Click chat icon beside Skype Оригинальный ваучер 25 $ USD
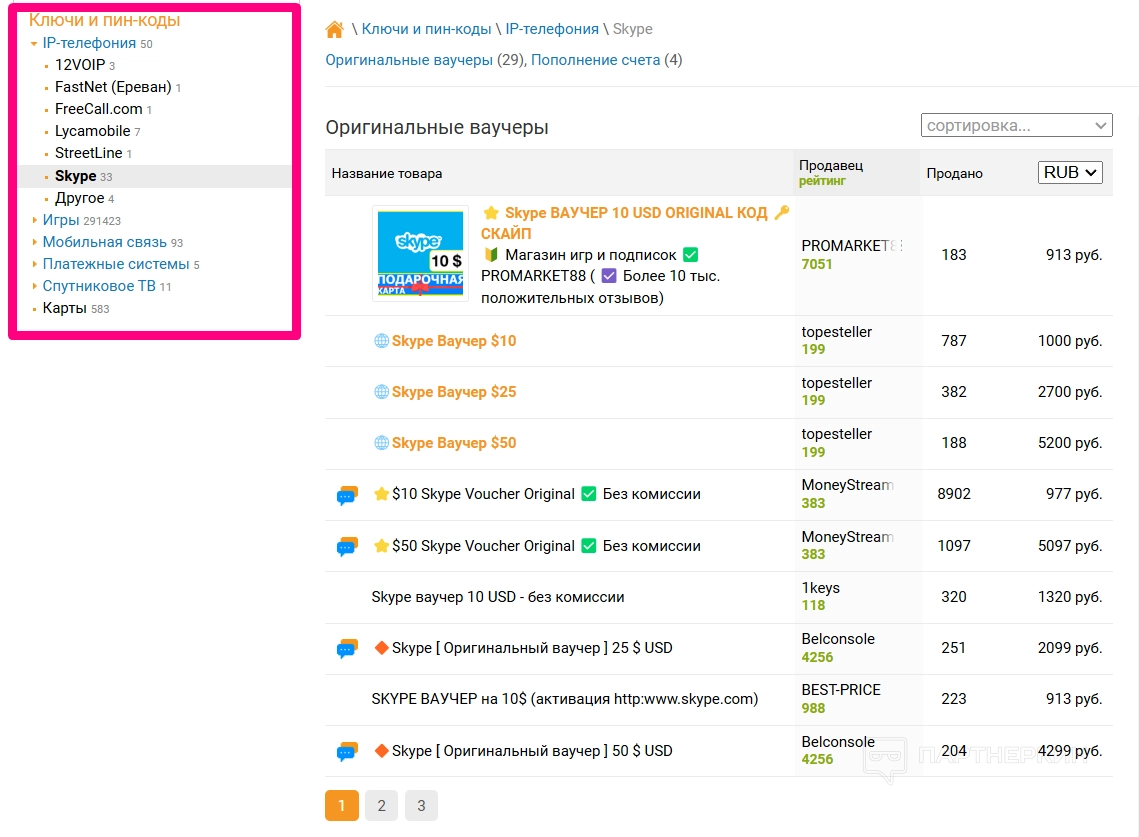The height and width of the screenshot is (837, 1139). pyautogui.click(x=347, y=649)
